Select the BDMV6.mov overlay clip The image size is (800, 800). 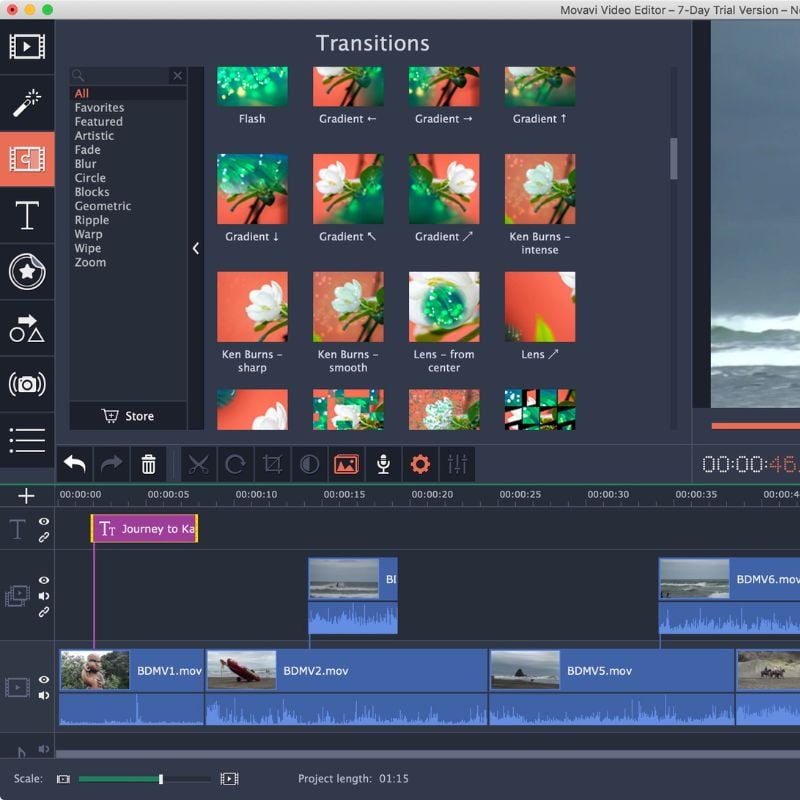[x=730, y=595]
